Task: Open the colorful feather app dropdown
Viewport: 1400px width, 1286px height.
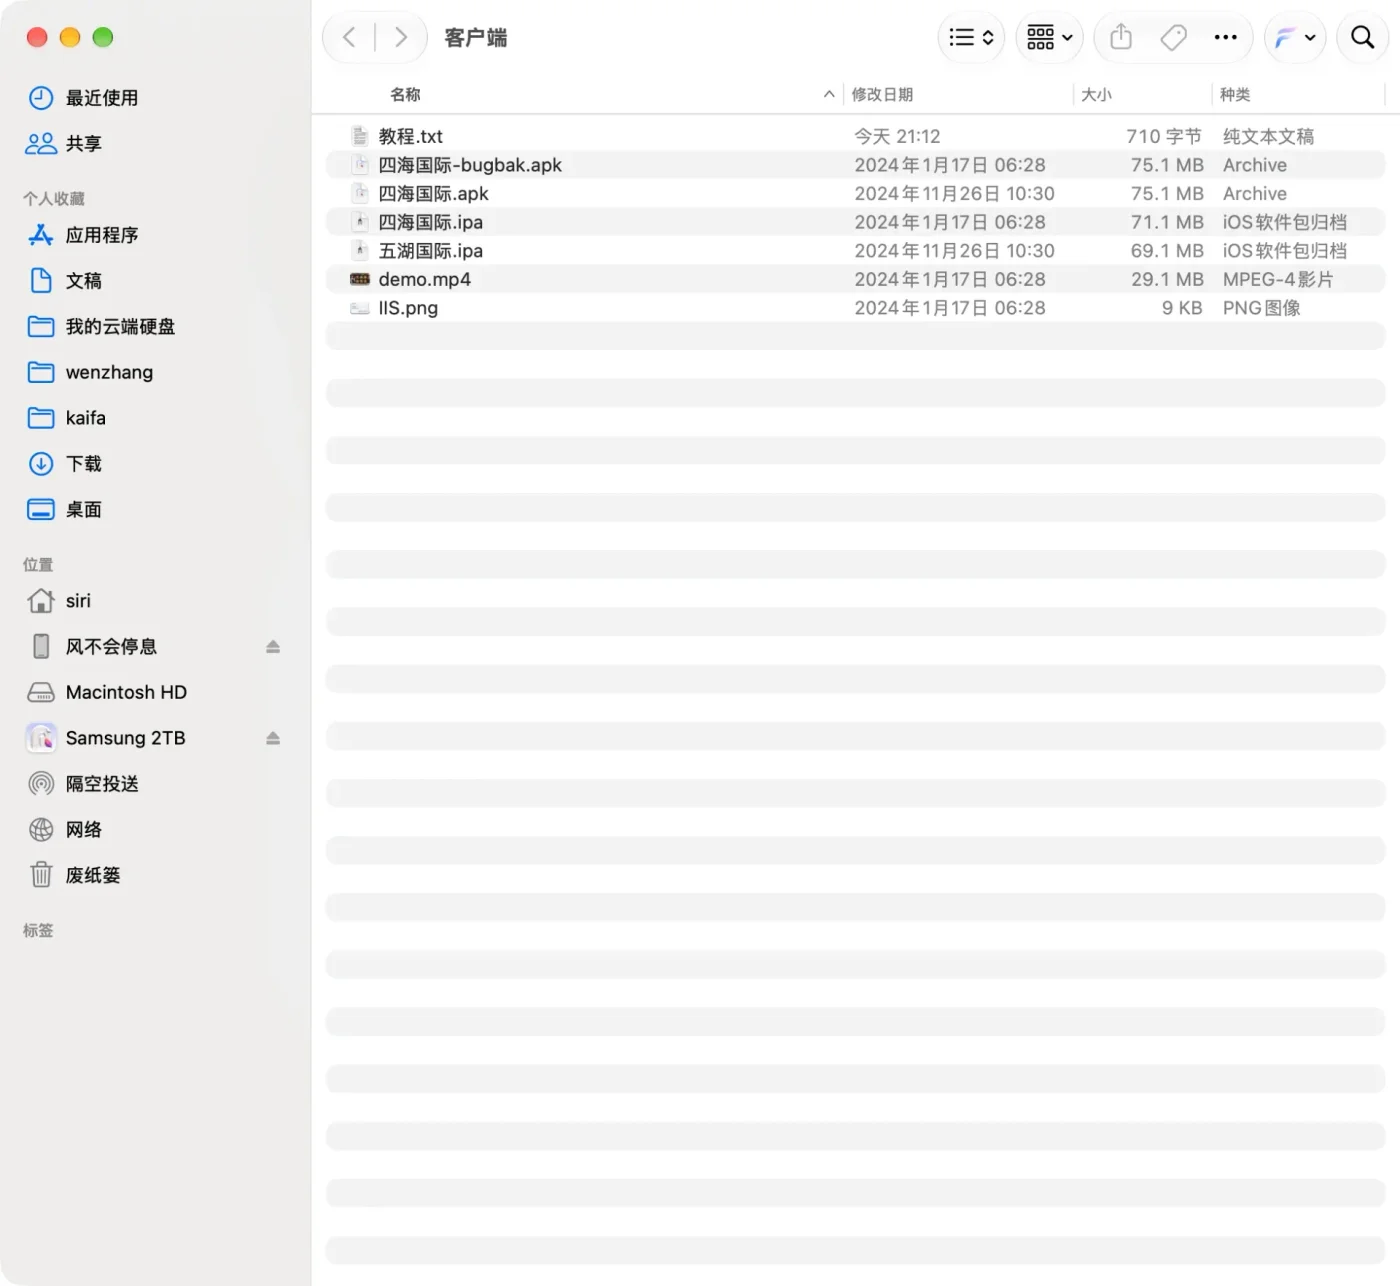Action: coord(1295,38)
